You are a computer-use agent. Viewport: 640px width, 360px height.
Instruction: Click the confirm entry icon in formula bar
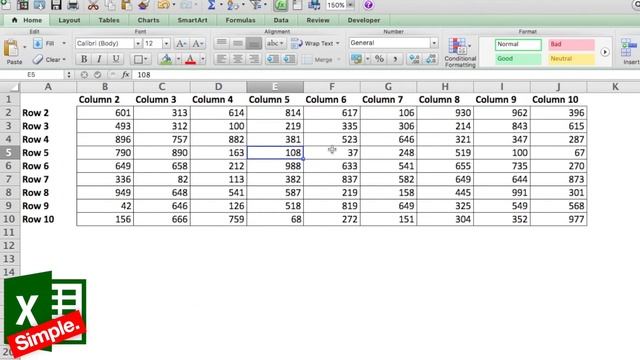tap(98, 75)
